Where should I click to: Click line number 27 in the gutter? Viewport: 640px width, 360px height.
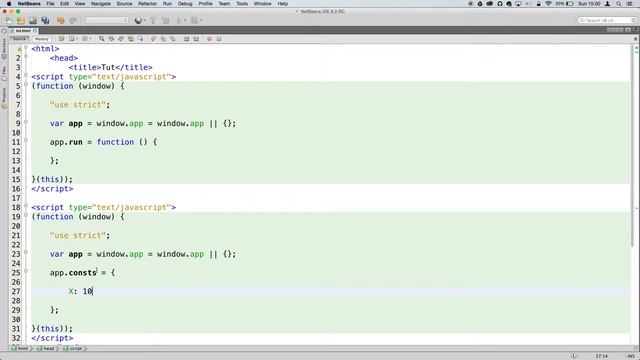[16, 291]
